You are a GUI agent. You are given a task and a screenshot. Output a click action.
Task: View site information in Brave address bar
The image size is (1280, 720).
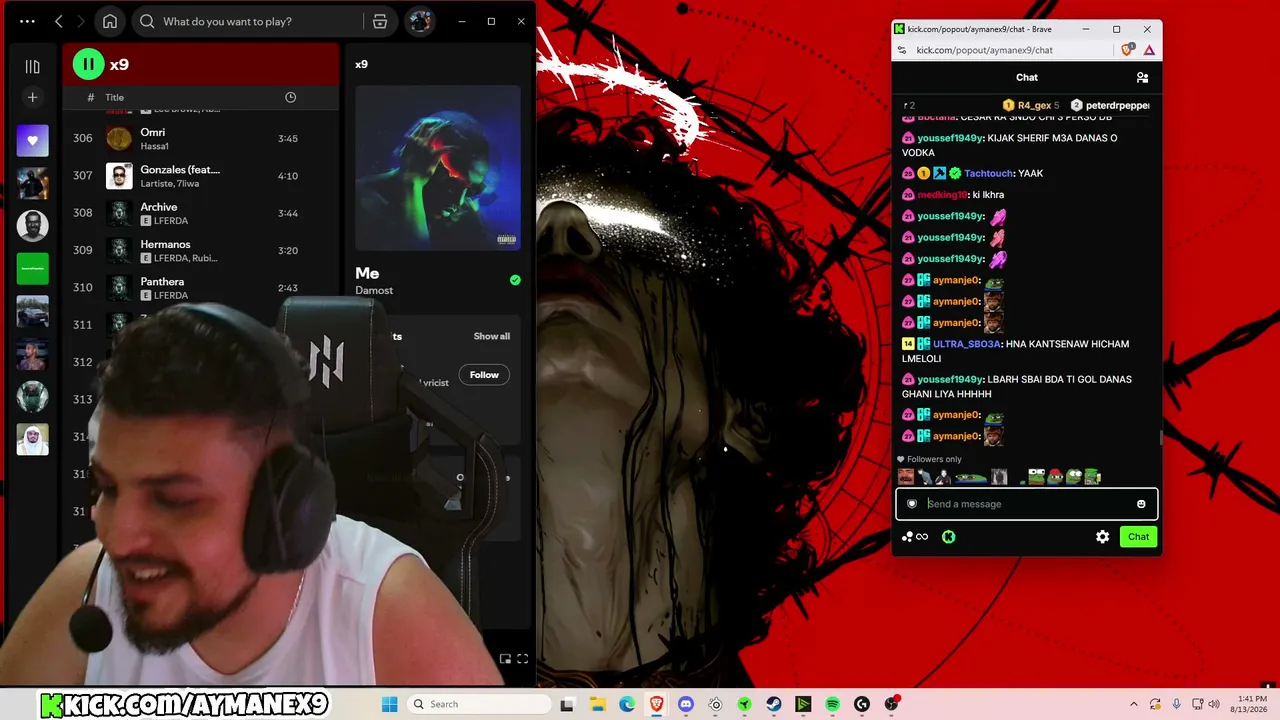coord(901,50)
